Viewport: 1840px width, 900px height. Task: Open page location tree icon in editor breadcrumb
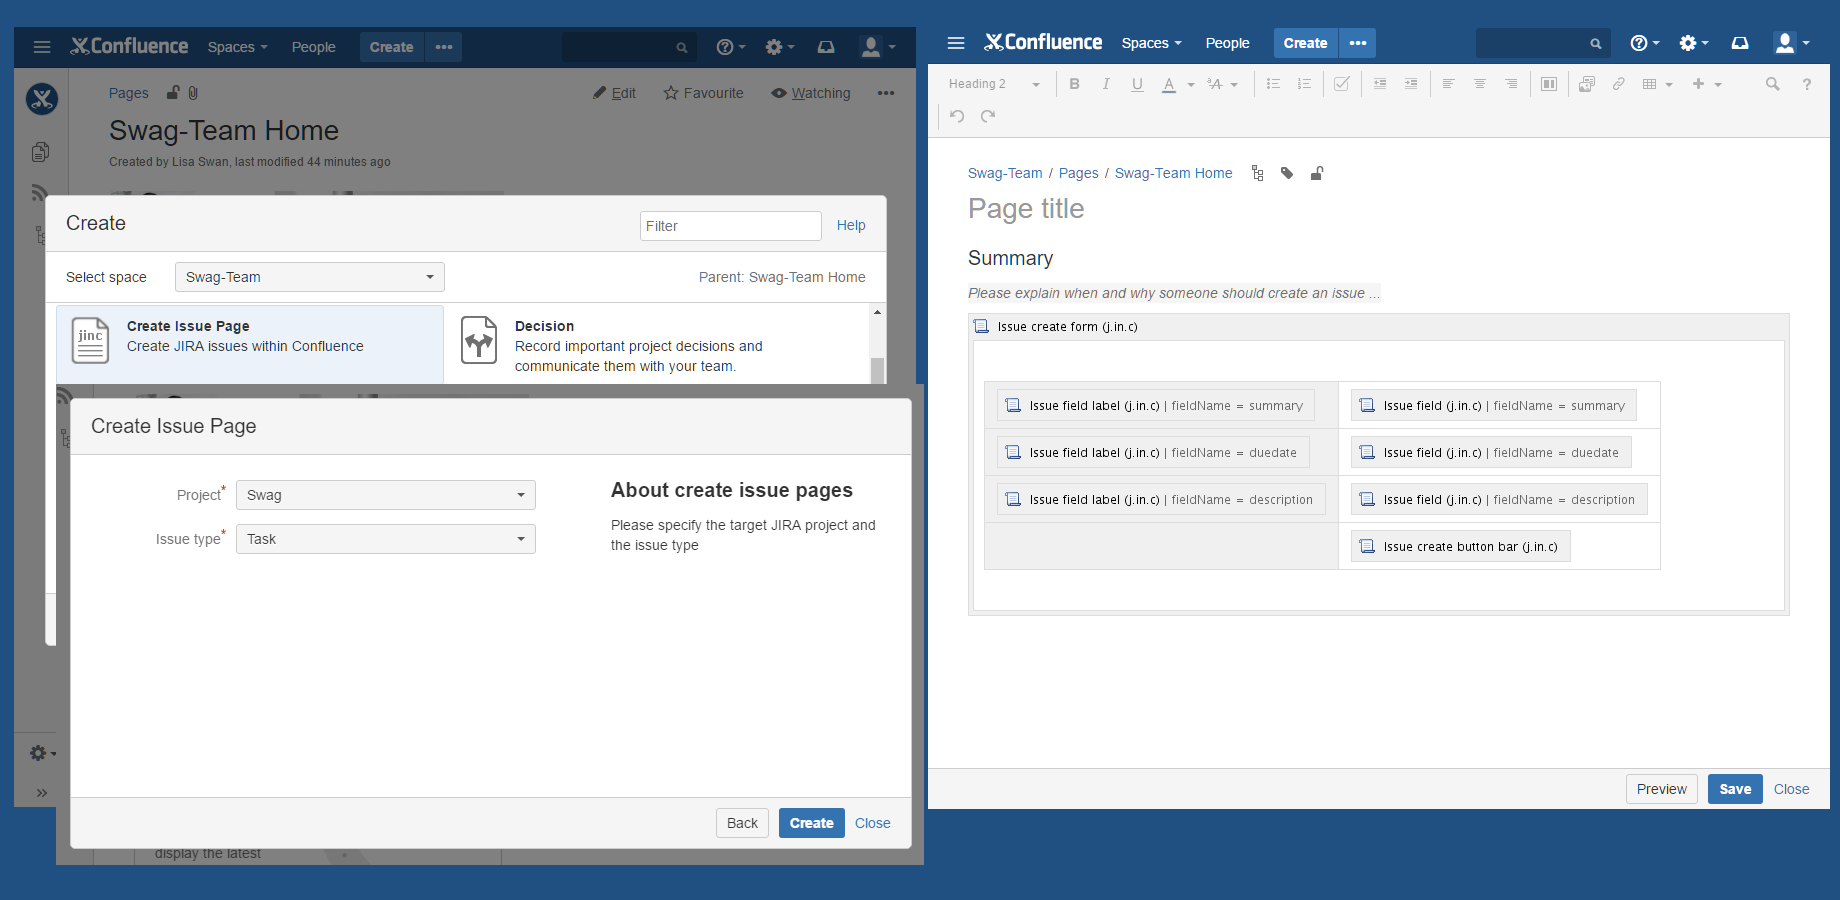1257,173
